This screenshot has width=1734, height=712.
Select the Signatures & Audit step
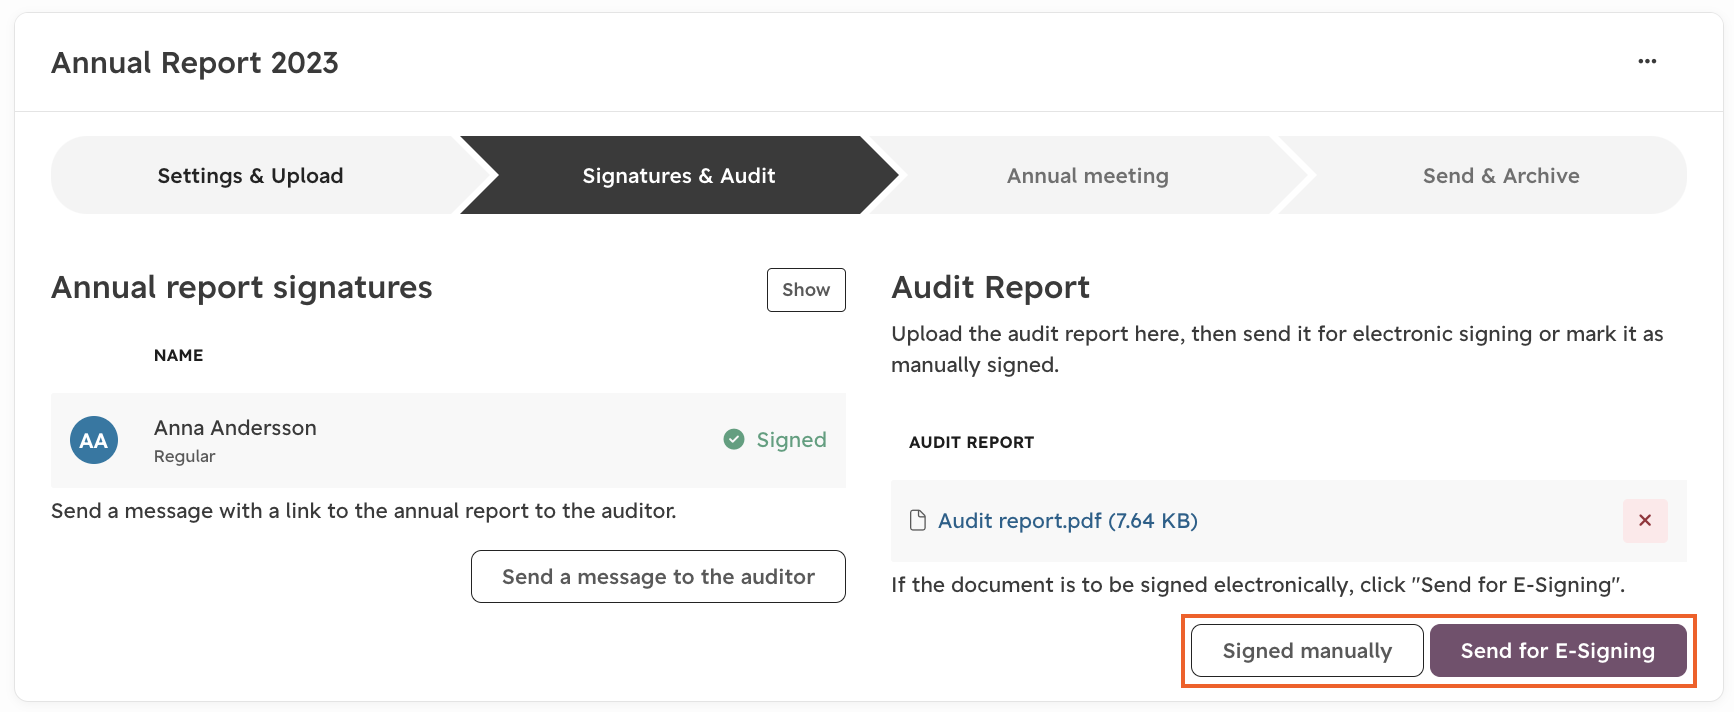(679, 176)
